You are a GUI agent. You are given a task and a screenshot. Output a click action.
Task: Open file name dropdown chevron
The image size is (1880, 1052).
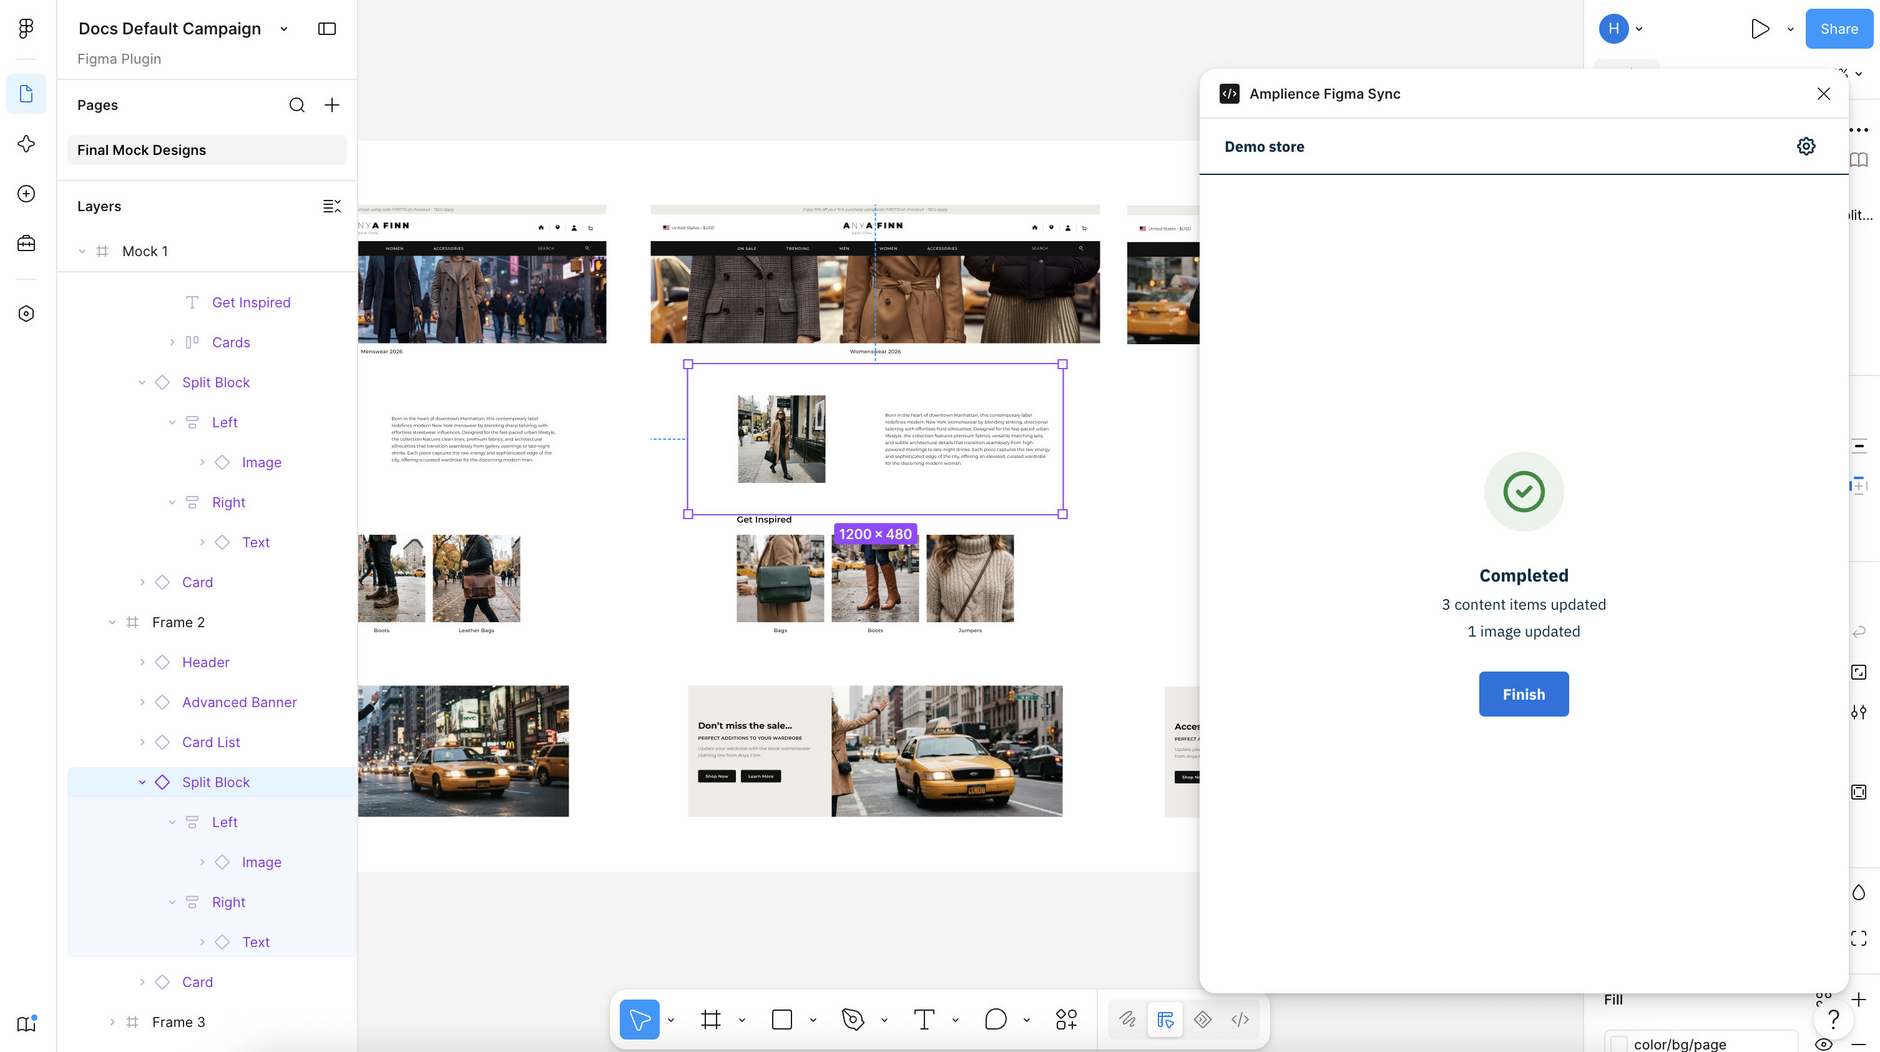[x=284, y=29]
